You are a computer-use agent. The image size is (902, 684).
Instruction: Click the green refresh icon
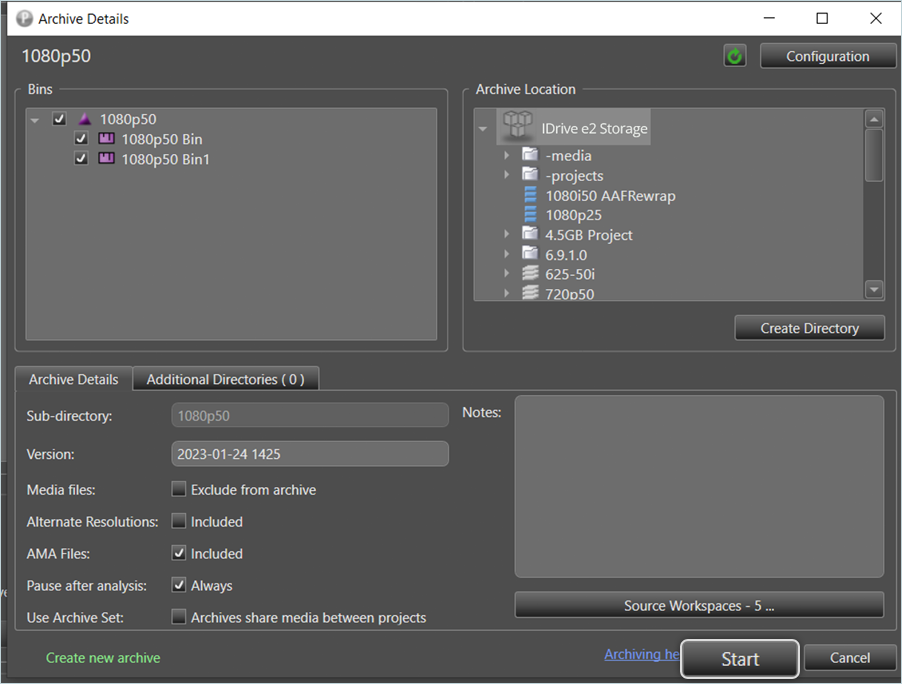735,56
